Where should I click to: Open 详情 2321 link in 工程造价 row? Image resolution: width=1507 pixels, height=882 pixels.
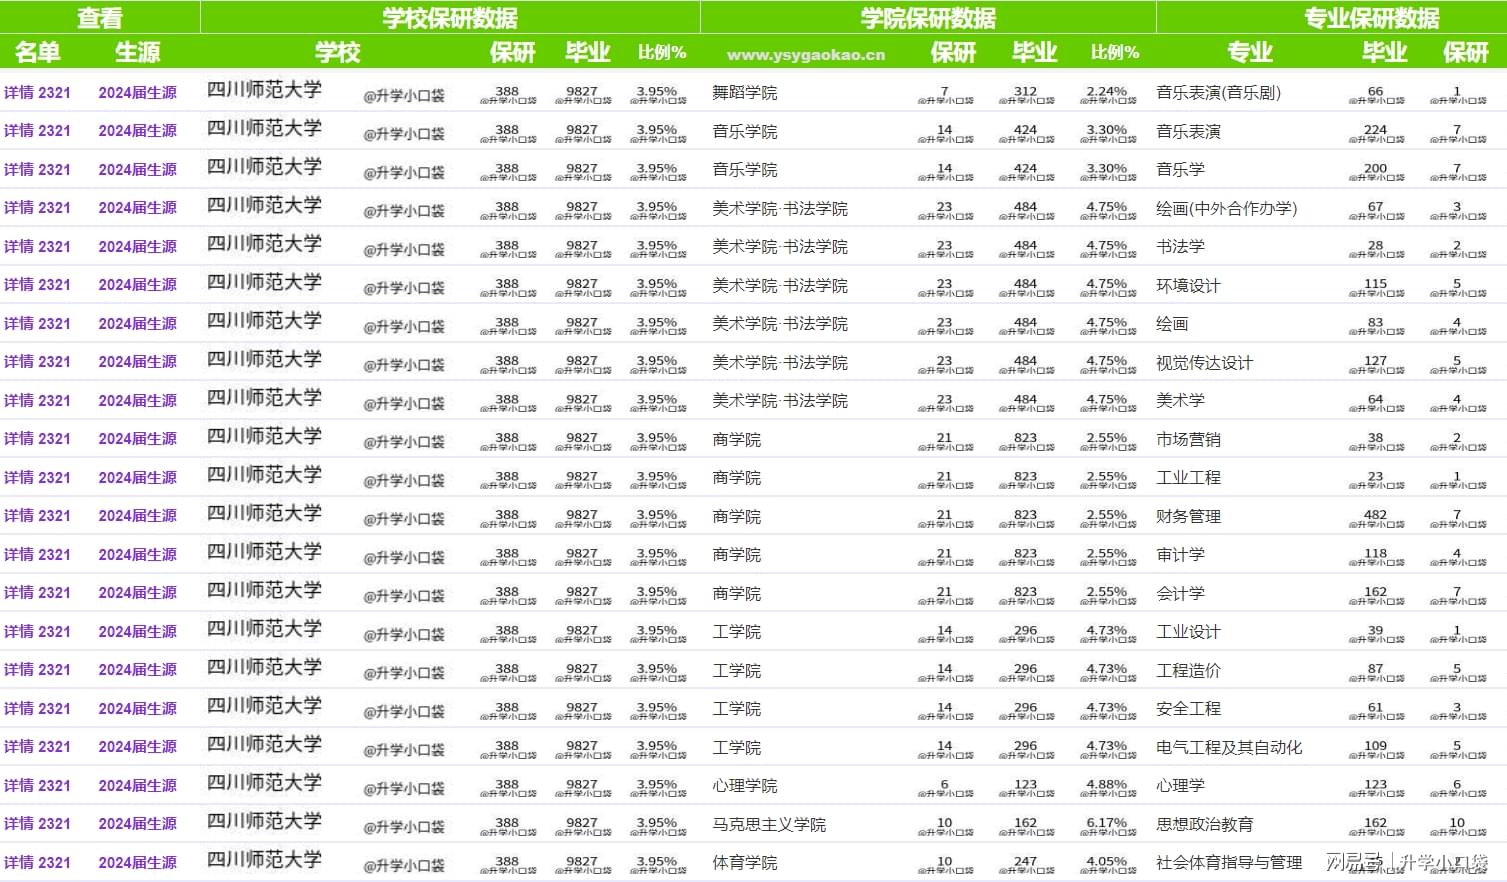tap(37, 670)
